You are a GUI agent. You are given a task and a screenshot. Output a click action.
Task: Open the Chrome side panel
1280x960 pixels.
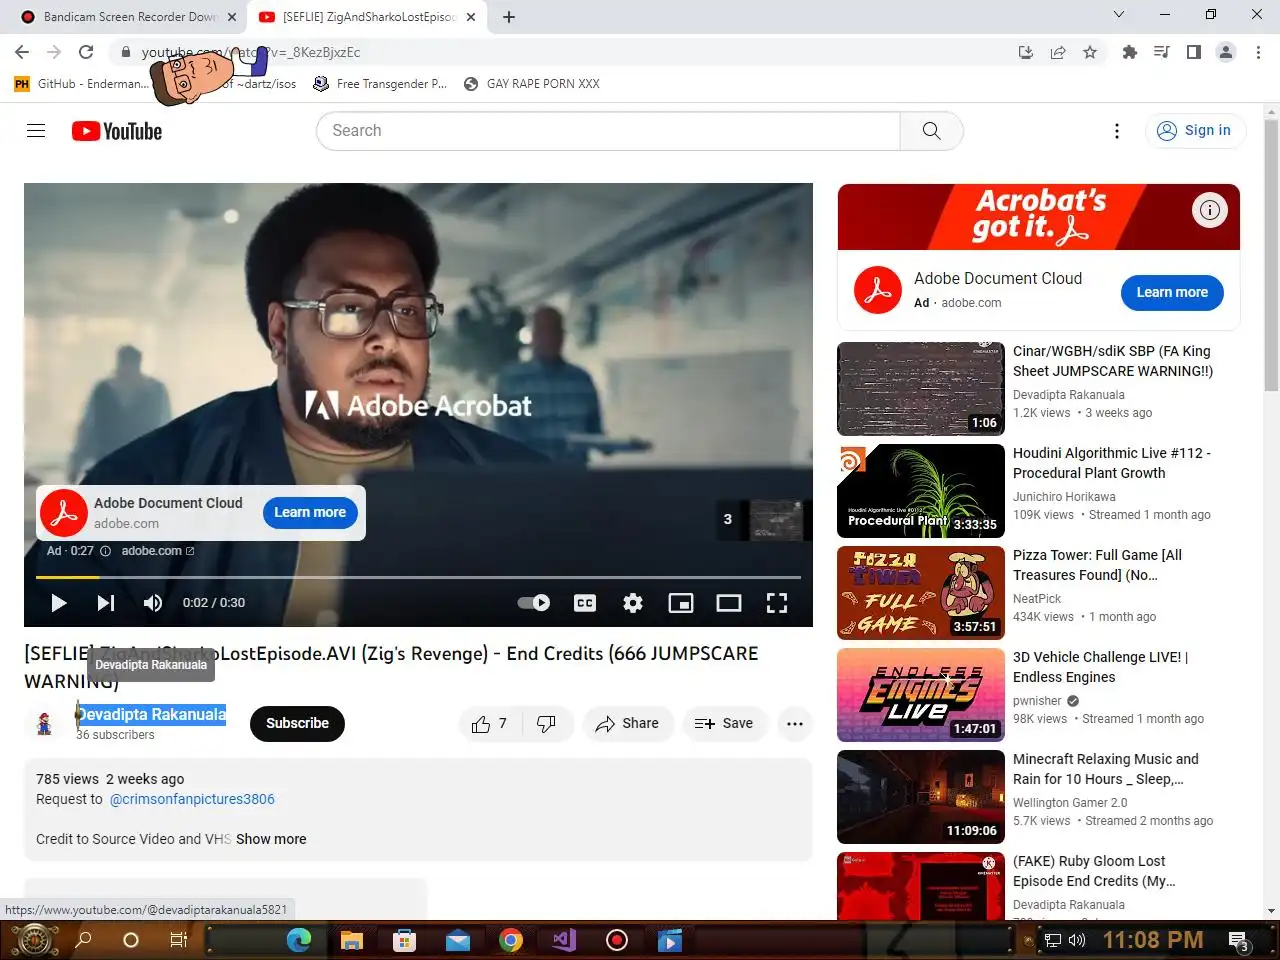tap(1193, 52)
